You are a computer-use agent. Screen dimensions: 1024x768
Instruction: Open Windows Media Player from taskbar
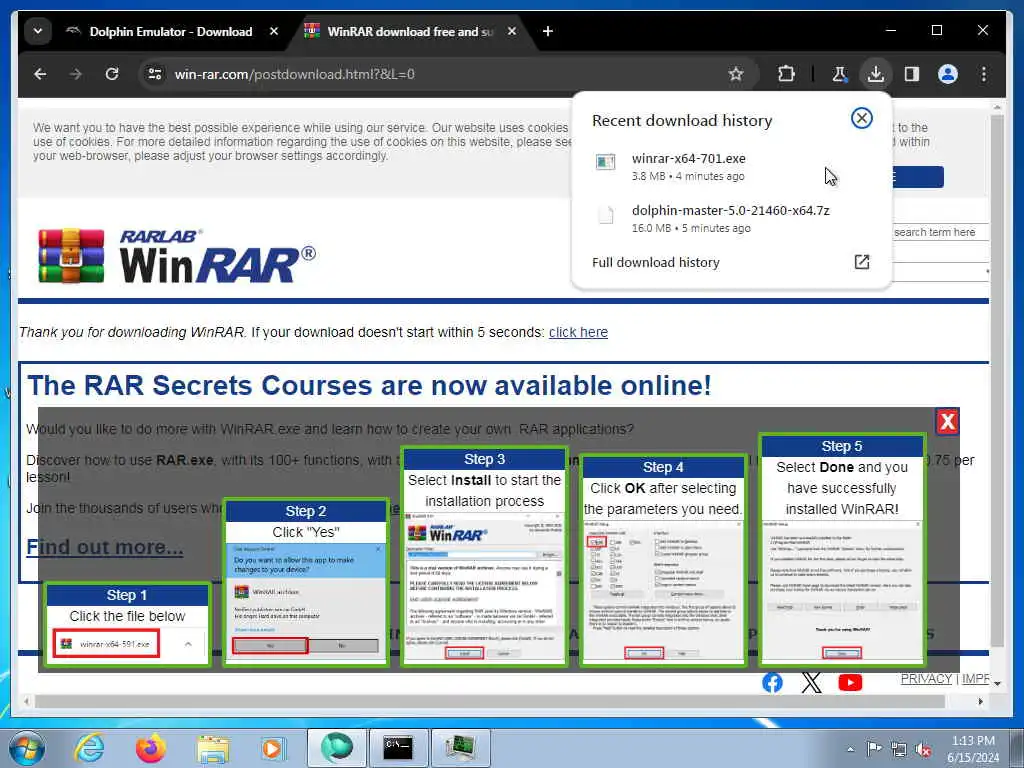(273, 748)
